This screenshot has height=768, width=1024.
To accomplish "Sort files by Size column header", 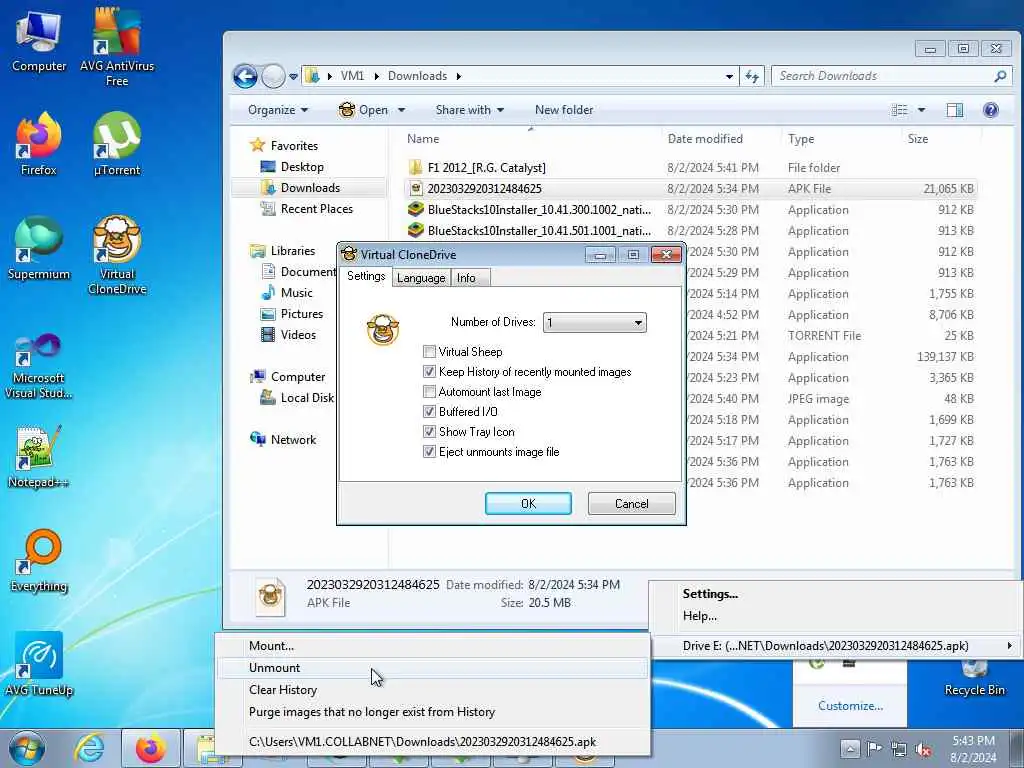I will pyautogui.click(x=940, y=138).
